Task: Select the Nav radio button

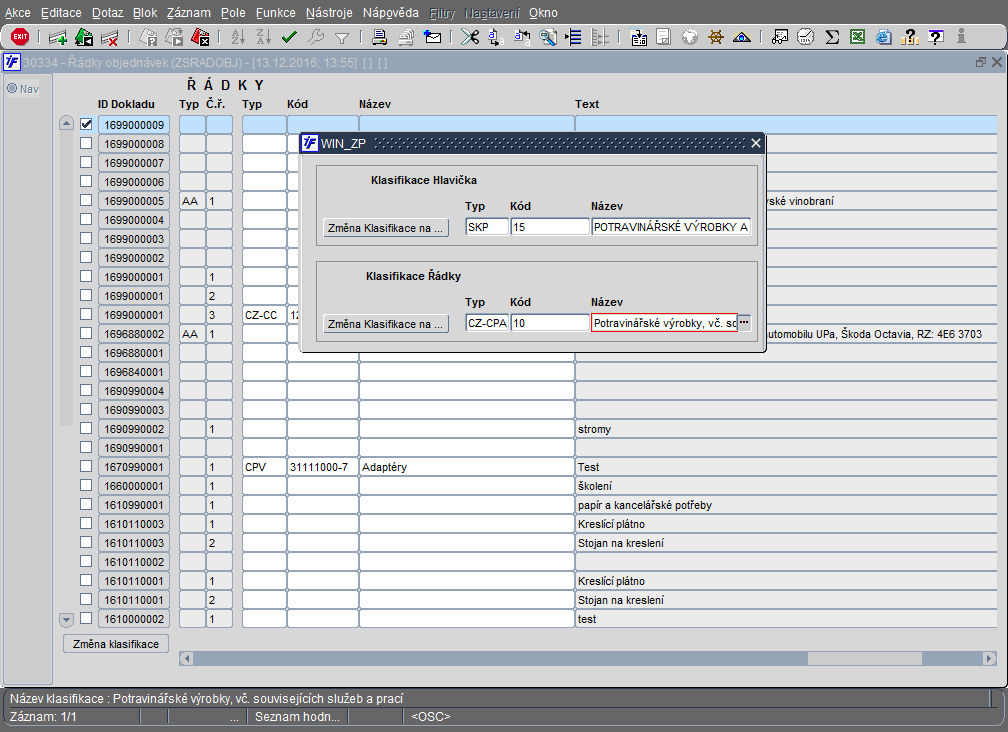Action: 13,88
